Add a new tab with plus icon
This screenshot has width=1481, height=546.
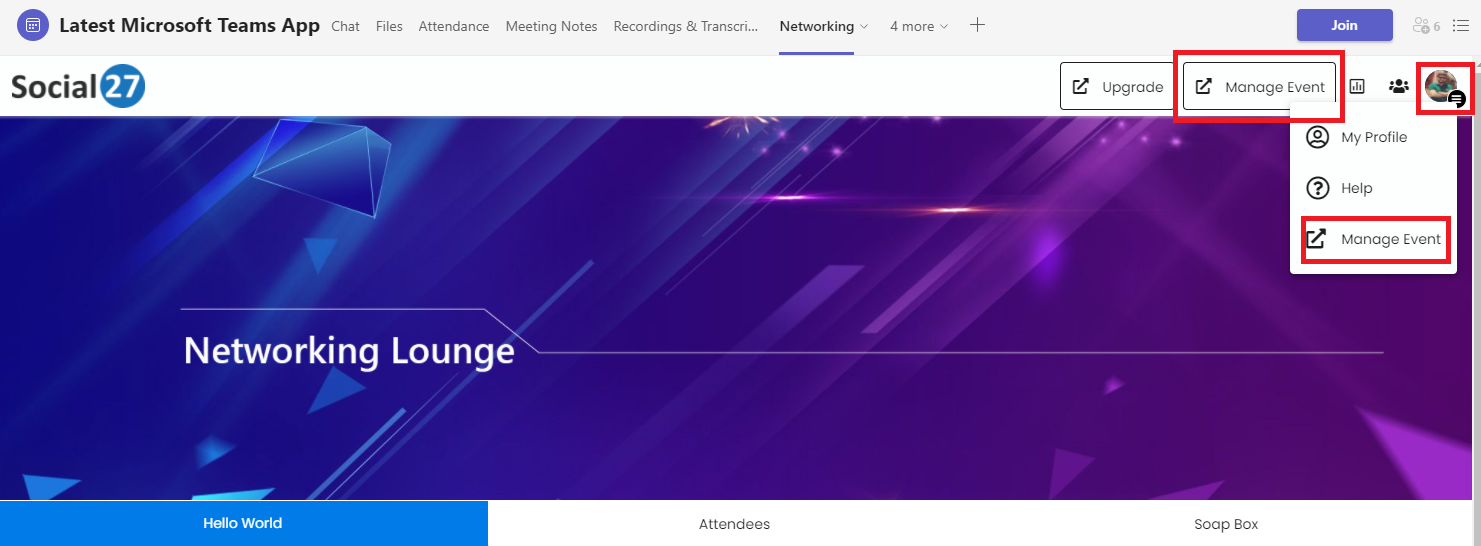pos(978,26)
